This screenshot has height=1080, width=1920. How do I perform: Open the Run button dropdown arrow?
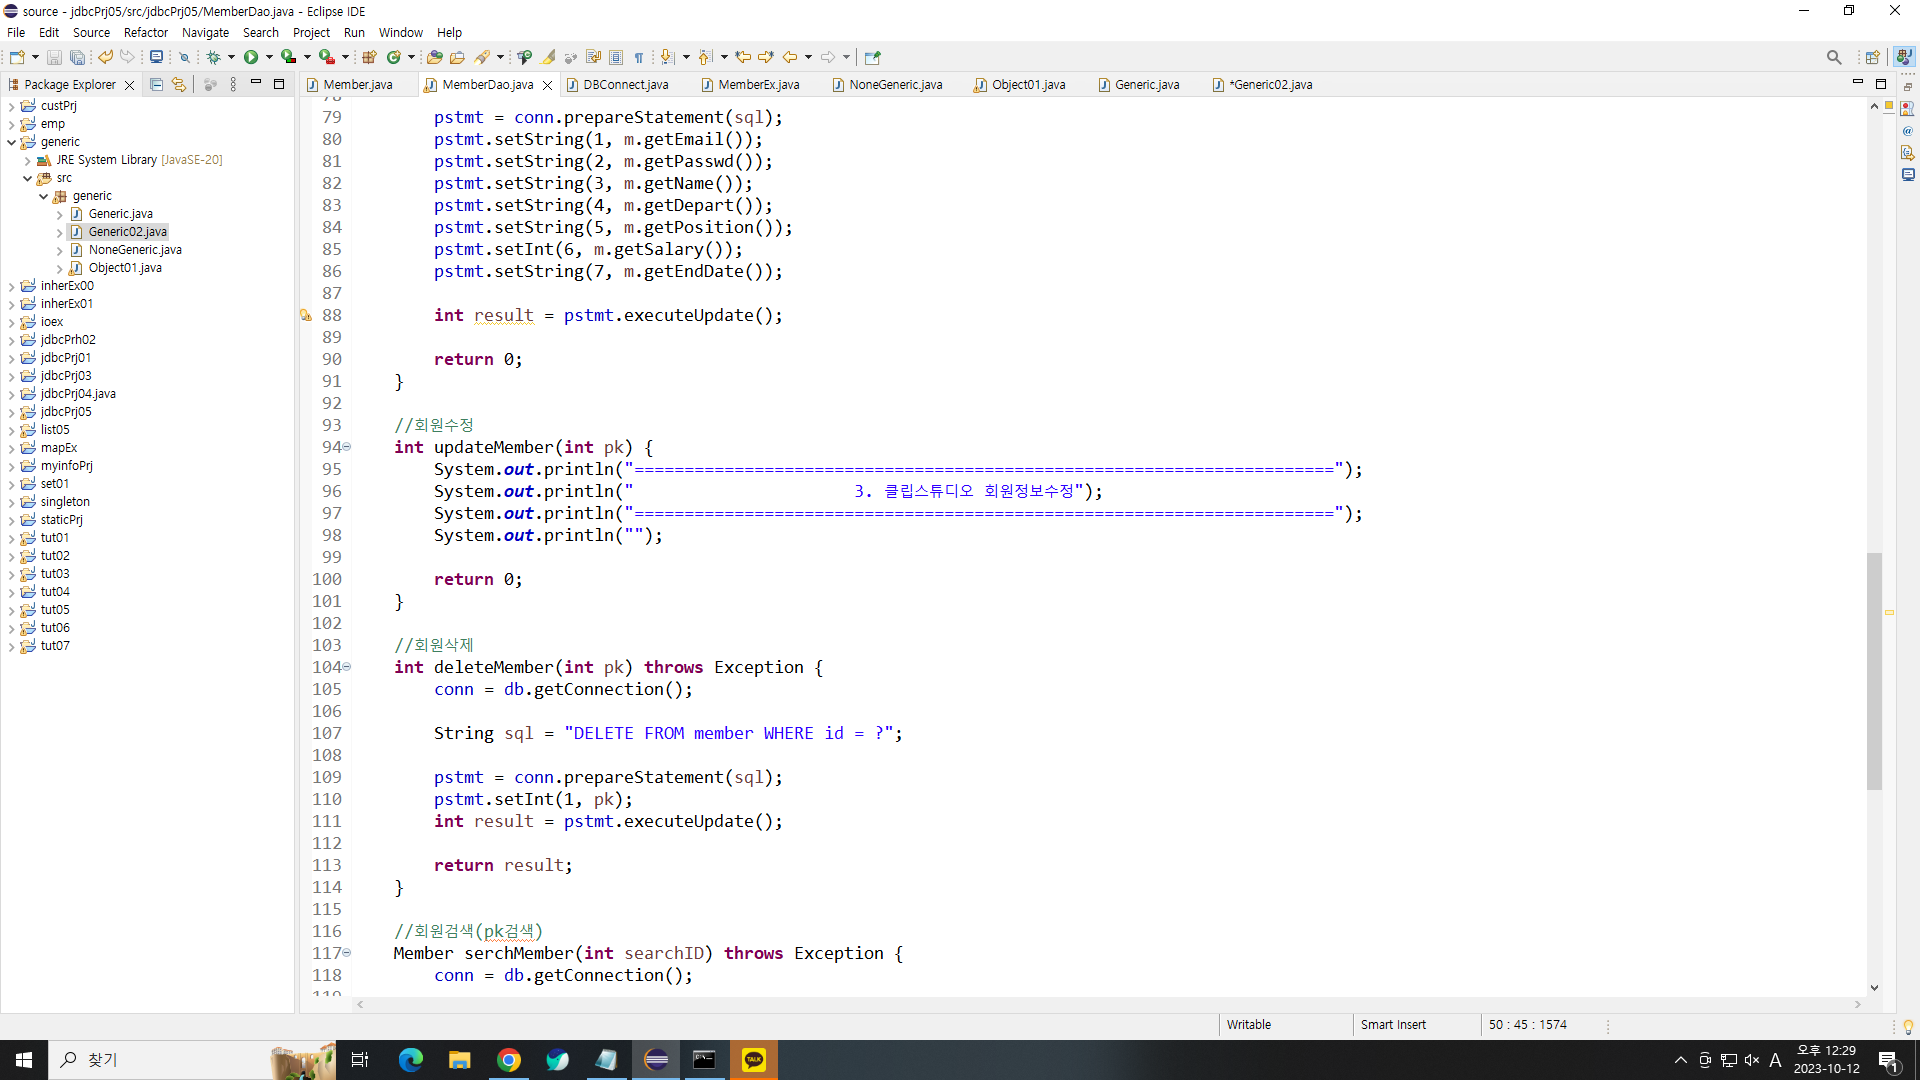269,57
